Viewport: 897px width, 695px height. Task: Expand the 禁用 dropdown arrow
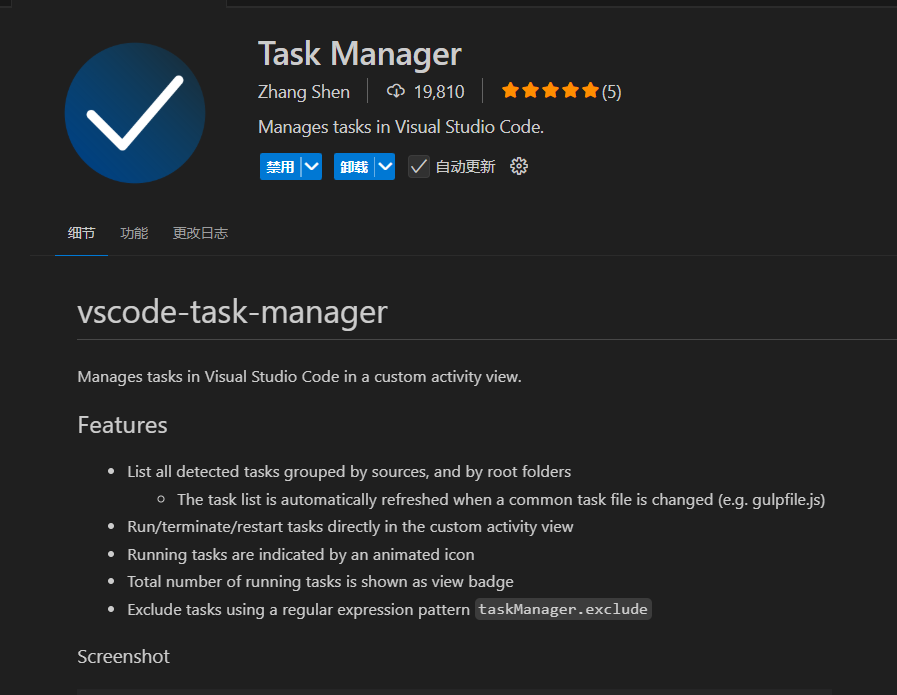pyautogui.click(x=311, y=167)
